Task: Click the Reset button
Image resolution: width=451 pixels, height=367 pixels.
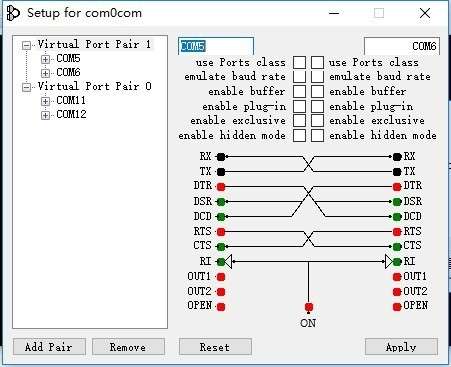Action: [x=215, y=347]
